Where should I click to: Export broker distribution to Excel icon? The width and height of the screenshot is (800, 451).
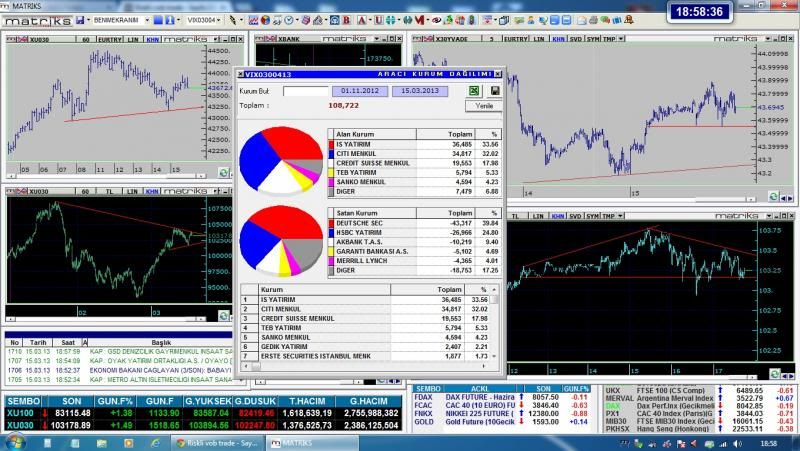(474, 91)
